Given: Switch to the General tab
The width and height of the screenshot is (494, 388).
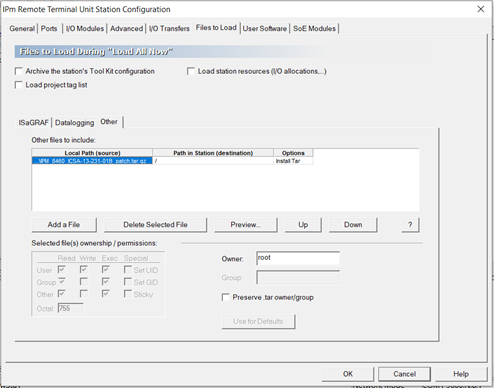Looking at the screenshot, I should coord(22,29).
